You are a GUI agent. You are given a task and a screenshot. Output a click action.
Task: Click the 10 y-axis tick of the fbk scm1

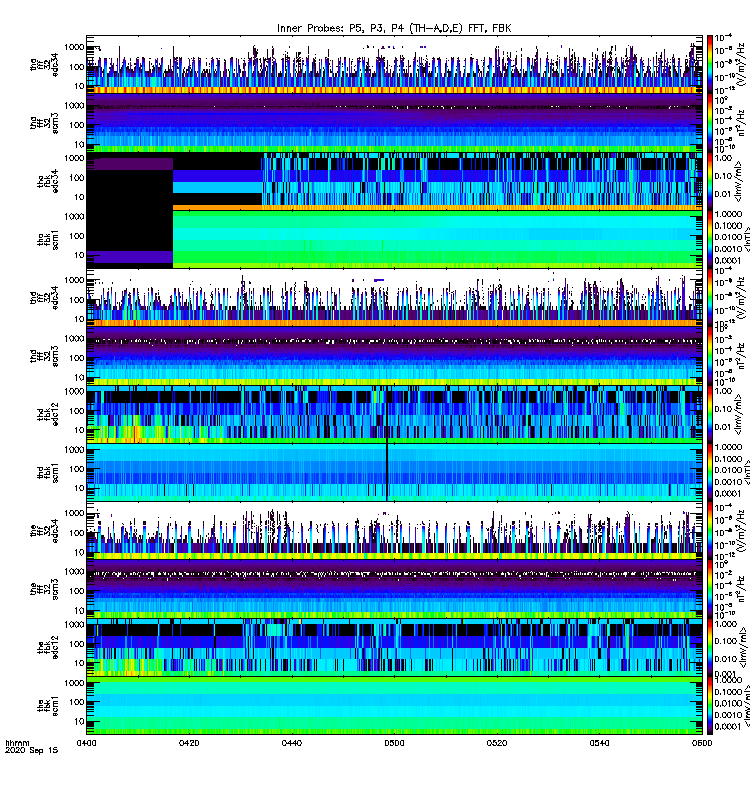point(79,721)
